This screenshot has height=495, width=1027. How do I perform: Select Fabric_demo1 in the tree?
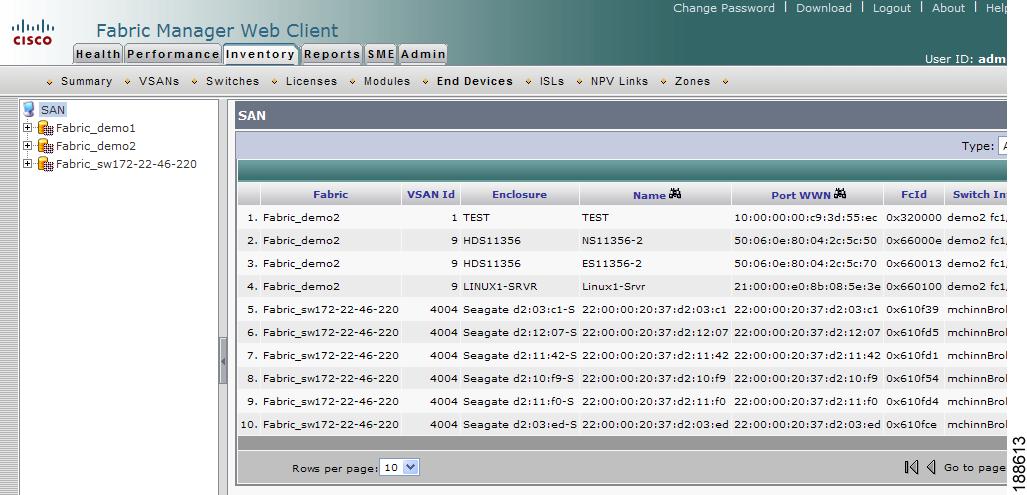96,128
